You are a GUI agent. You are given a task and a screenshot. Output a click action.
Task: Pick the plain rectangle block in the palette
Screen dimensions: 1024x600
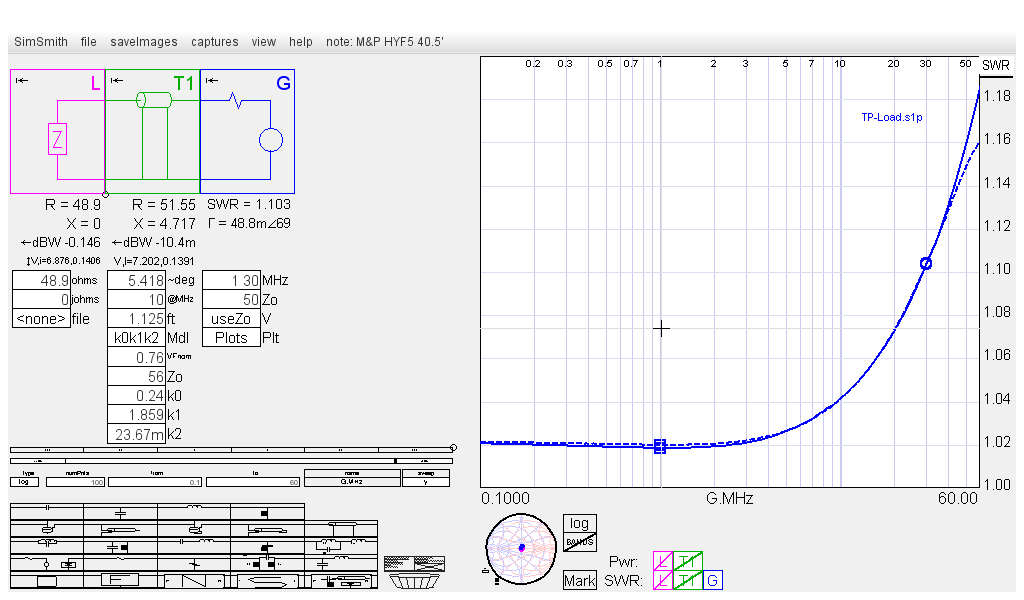coord(47,580)
